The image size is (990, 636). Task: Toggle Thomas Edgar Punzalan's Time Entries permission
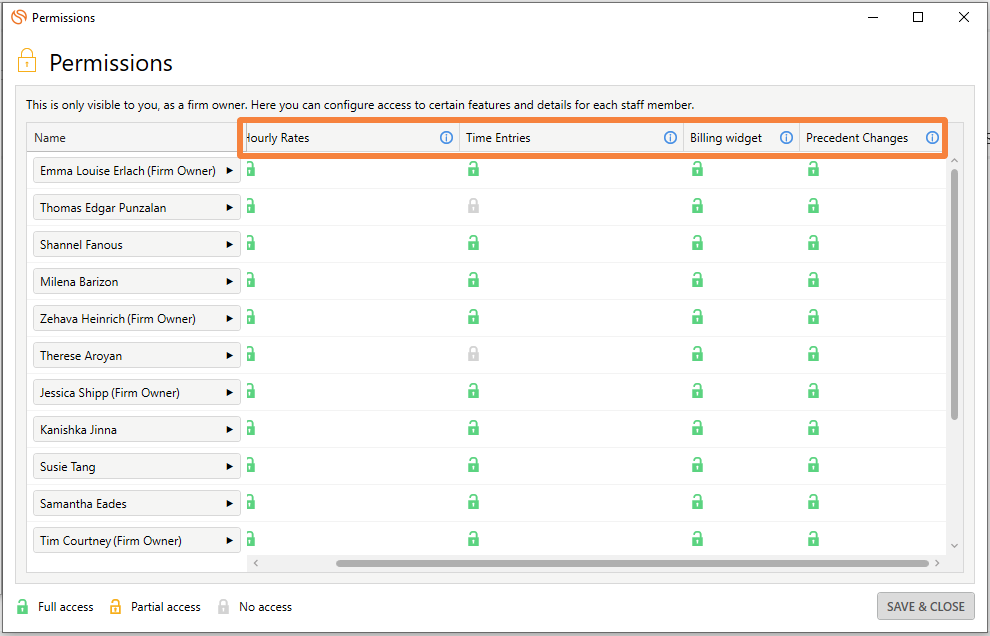[473, 206]
